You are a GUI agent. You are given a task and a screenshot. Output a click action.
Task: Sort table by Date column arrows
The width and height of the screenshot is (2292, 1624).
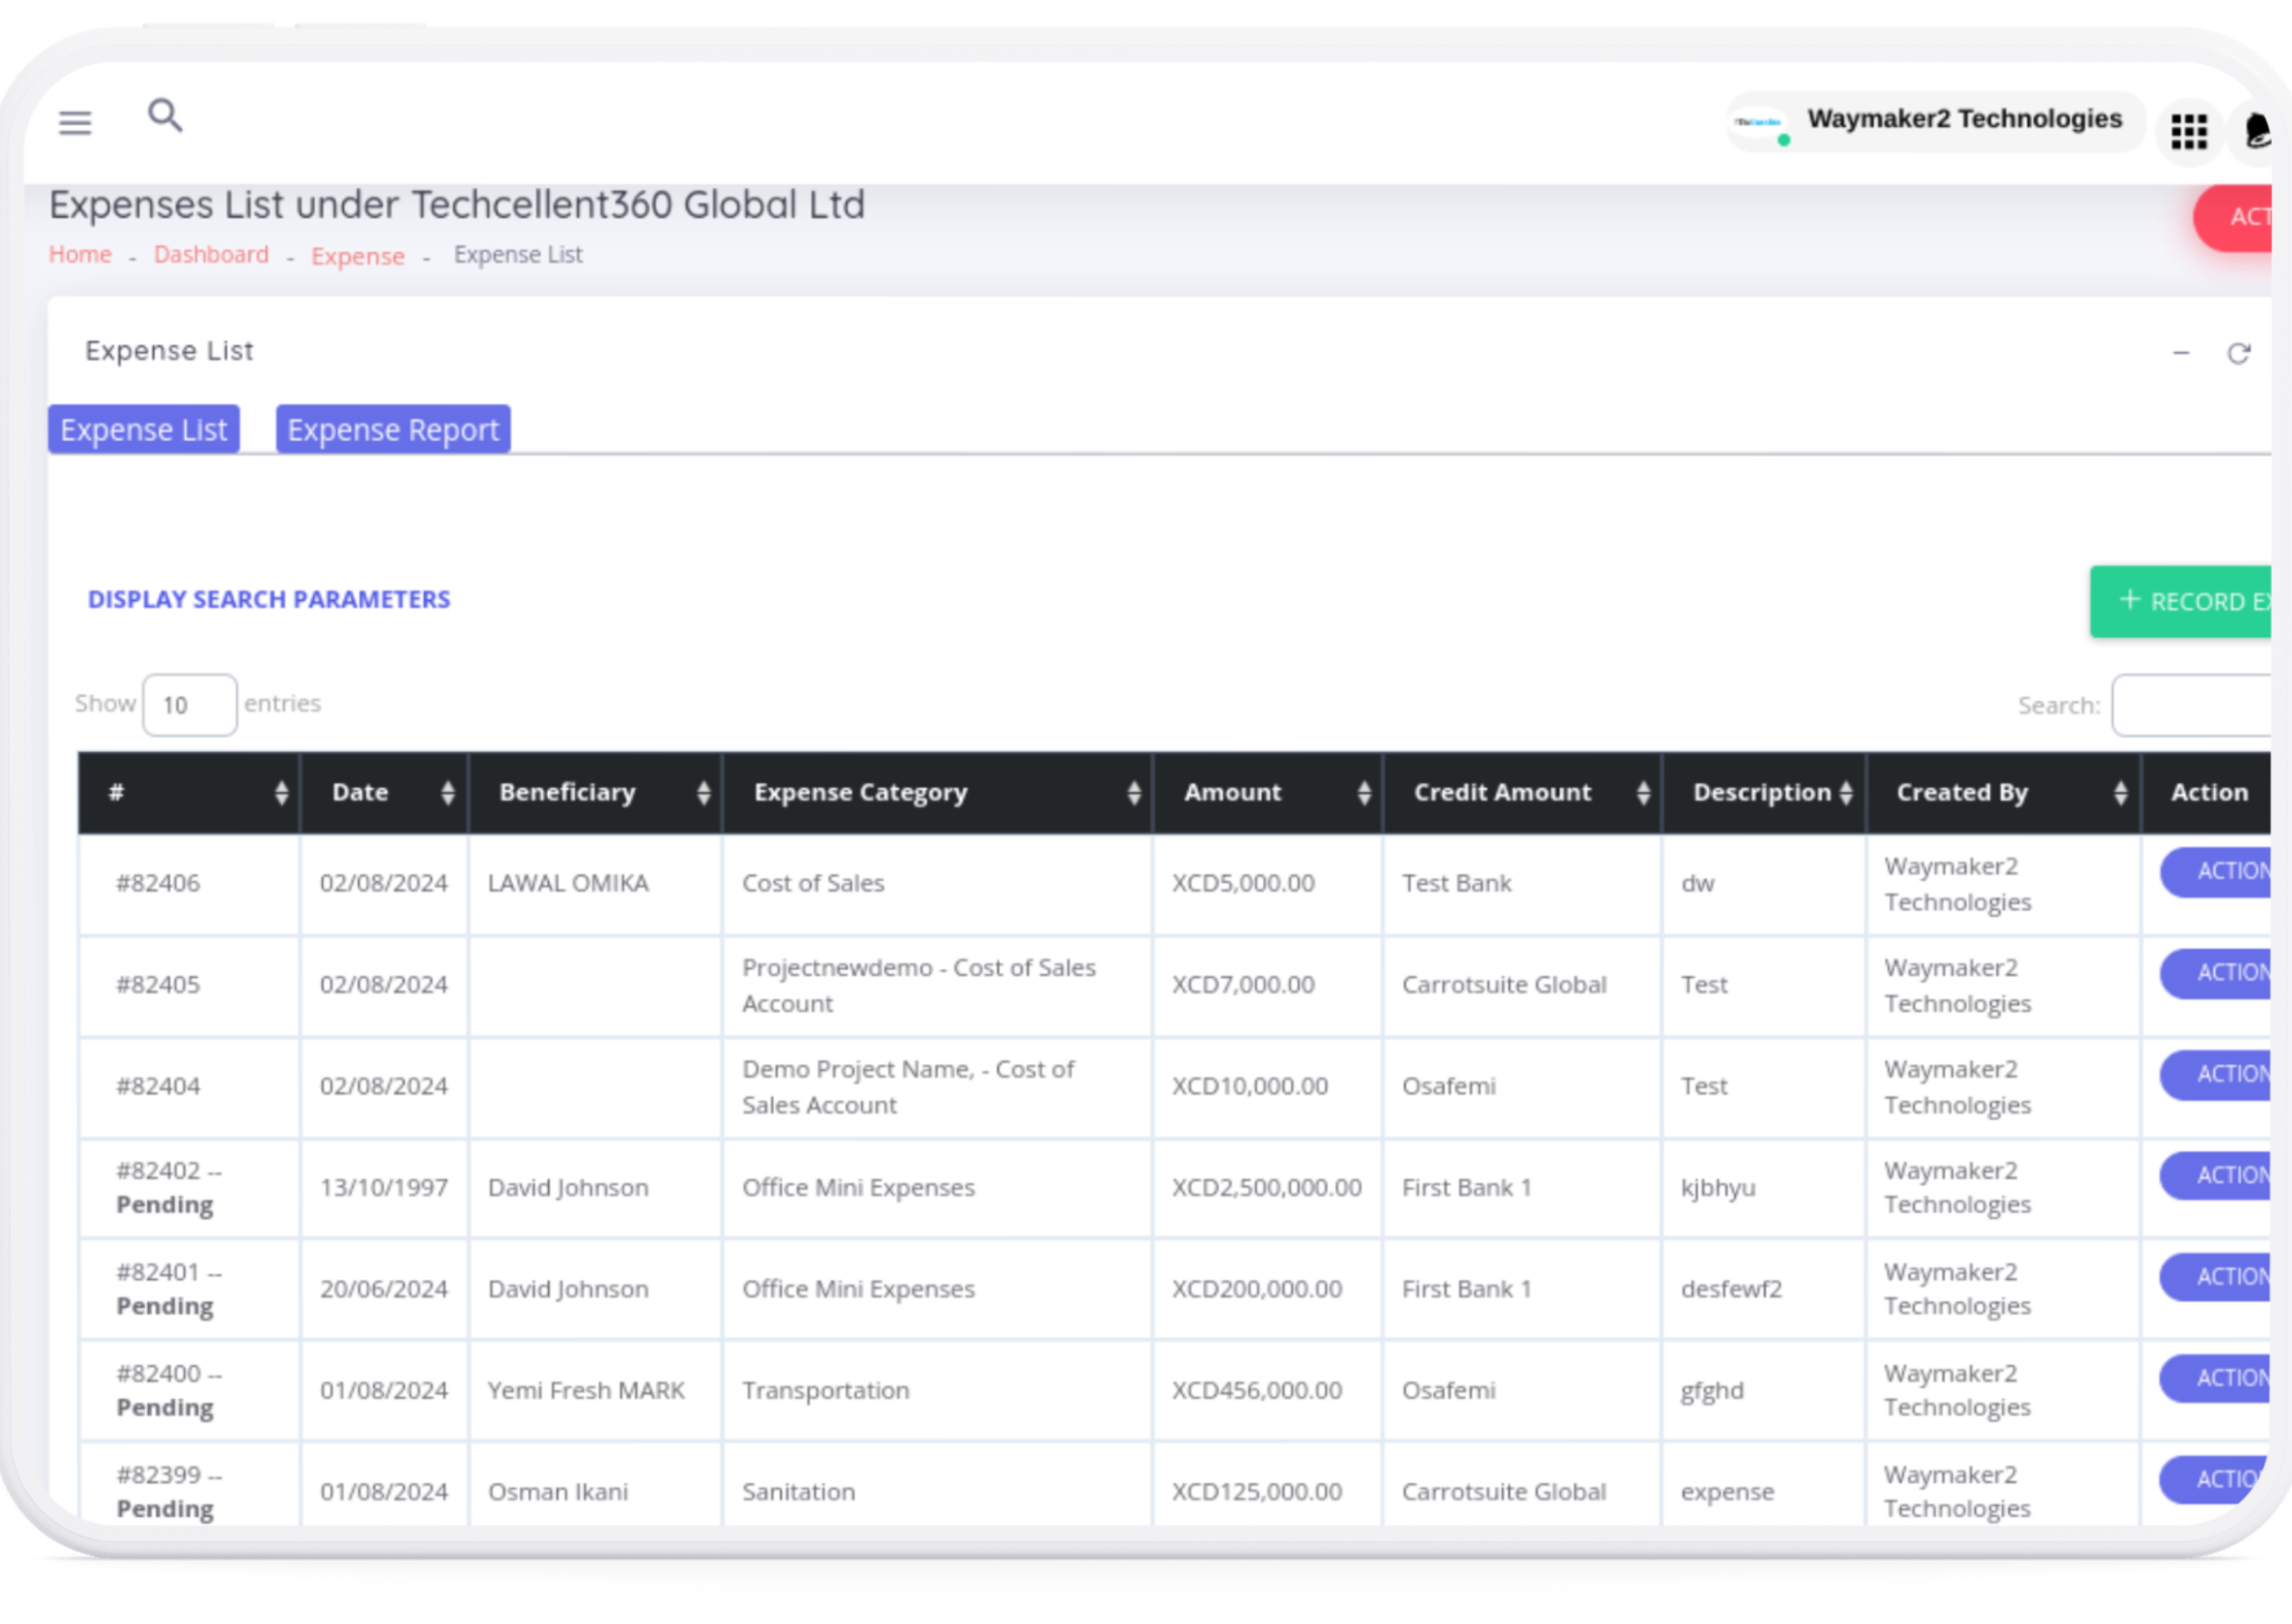[x=447, y=793]
